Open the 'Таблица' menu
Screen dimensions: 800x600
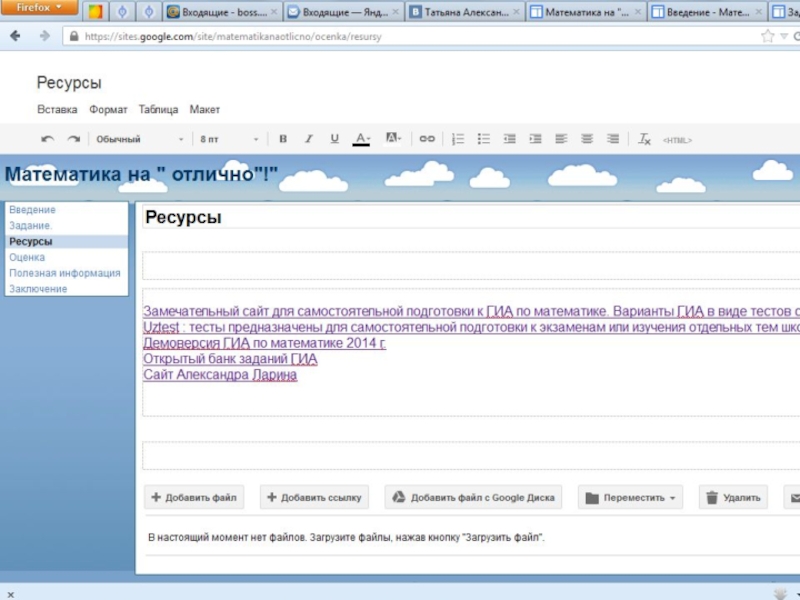pyautogui.click(x=158, y=109)
